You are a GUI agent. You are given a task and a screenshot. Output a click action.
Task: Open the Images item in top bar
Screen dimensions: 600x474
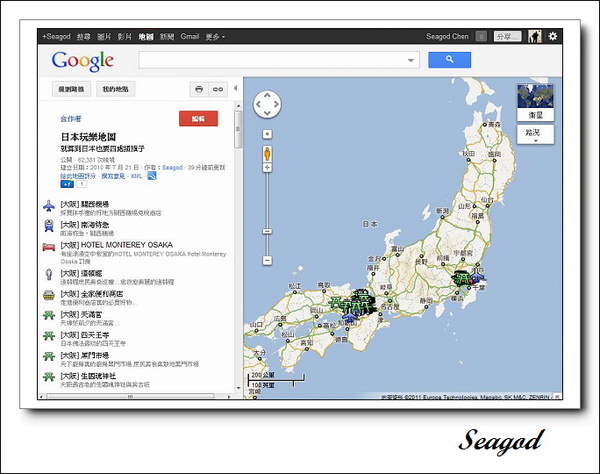point(104,37)
